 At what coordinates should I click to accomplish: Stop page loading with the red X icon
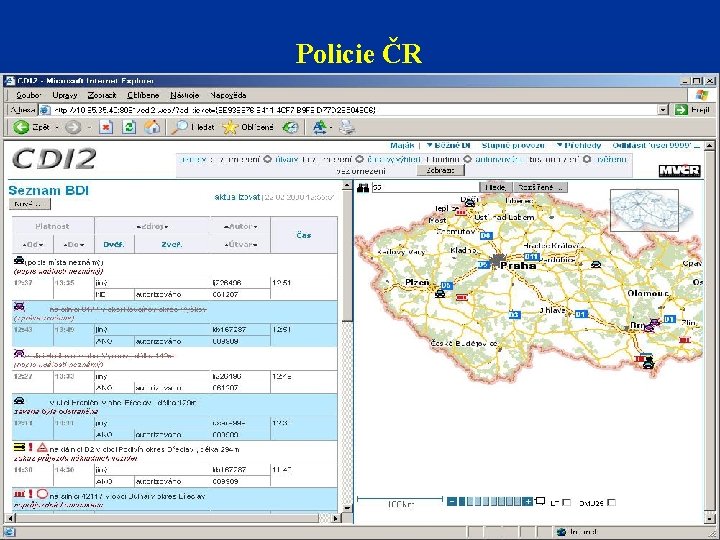tap(106, 127)
